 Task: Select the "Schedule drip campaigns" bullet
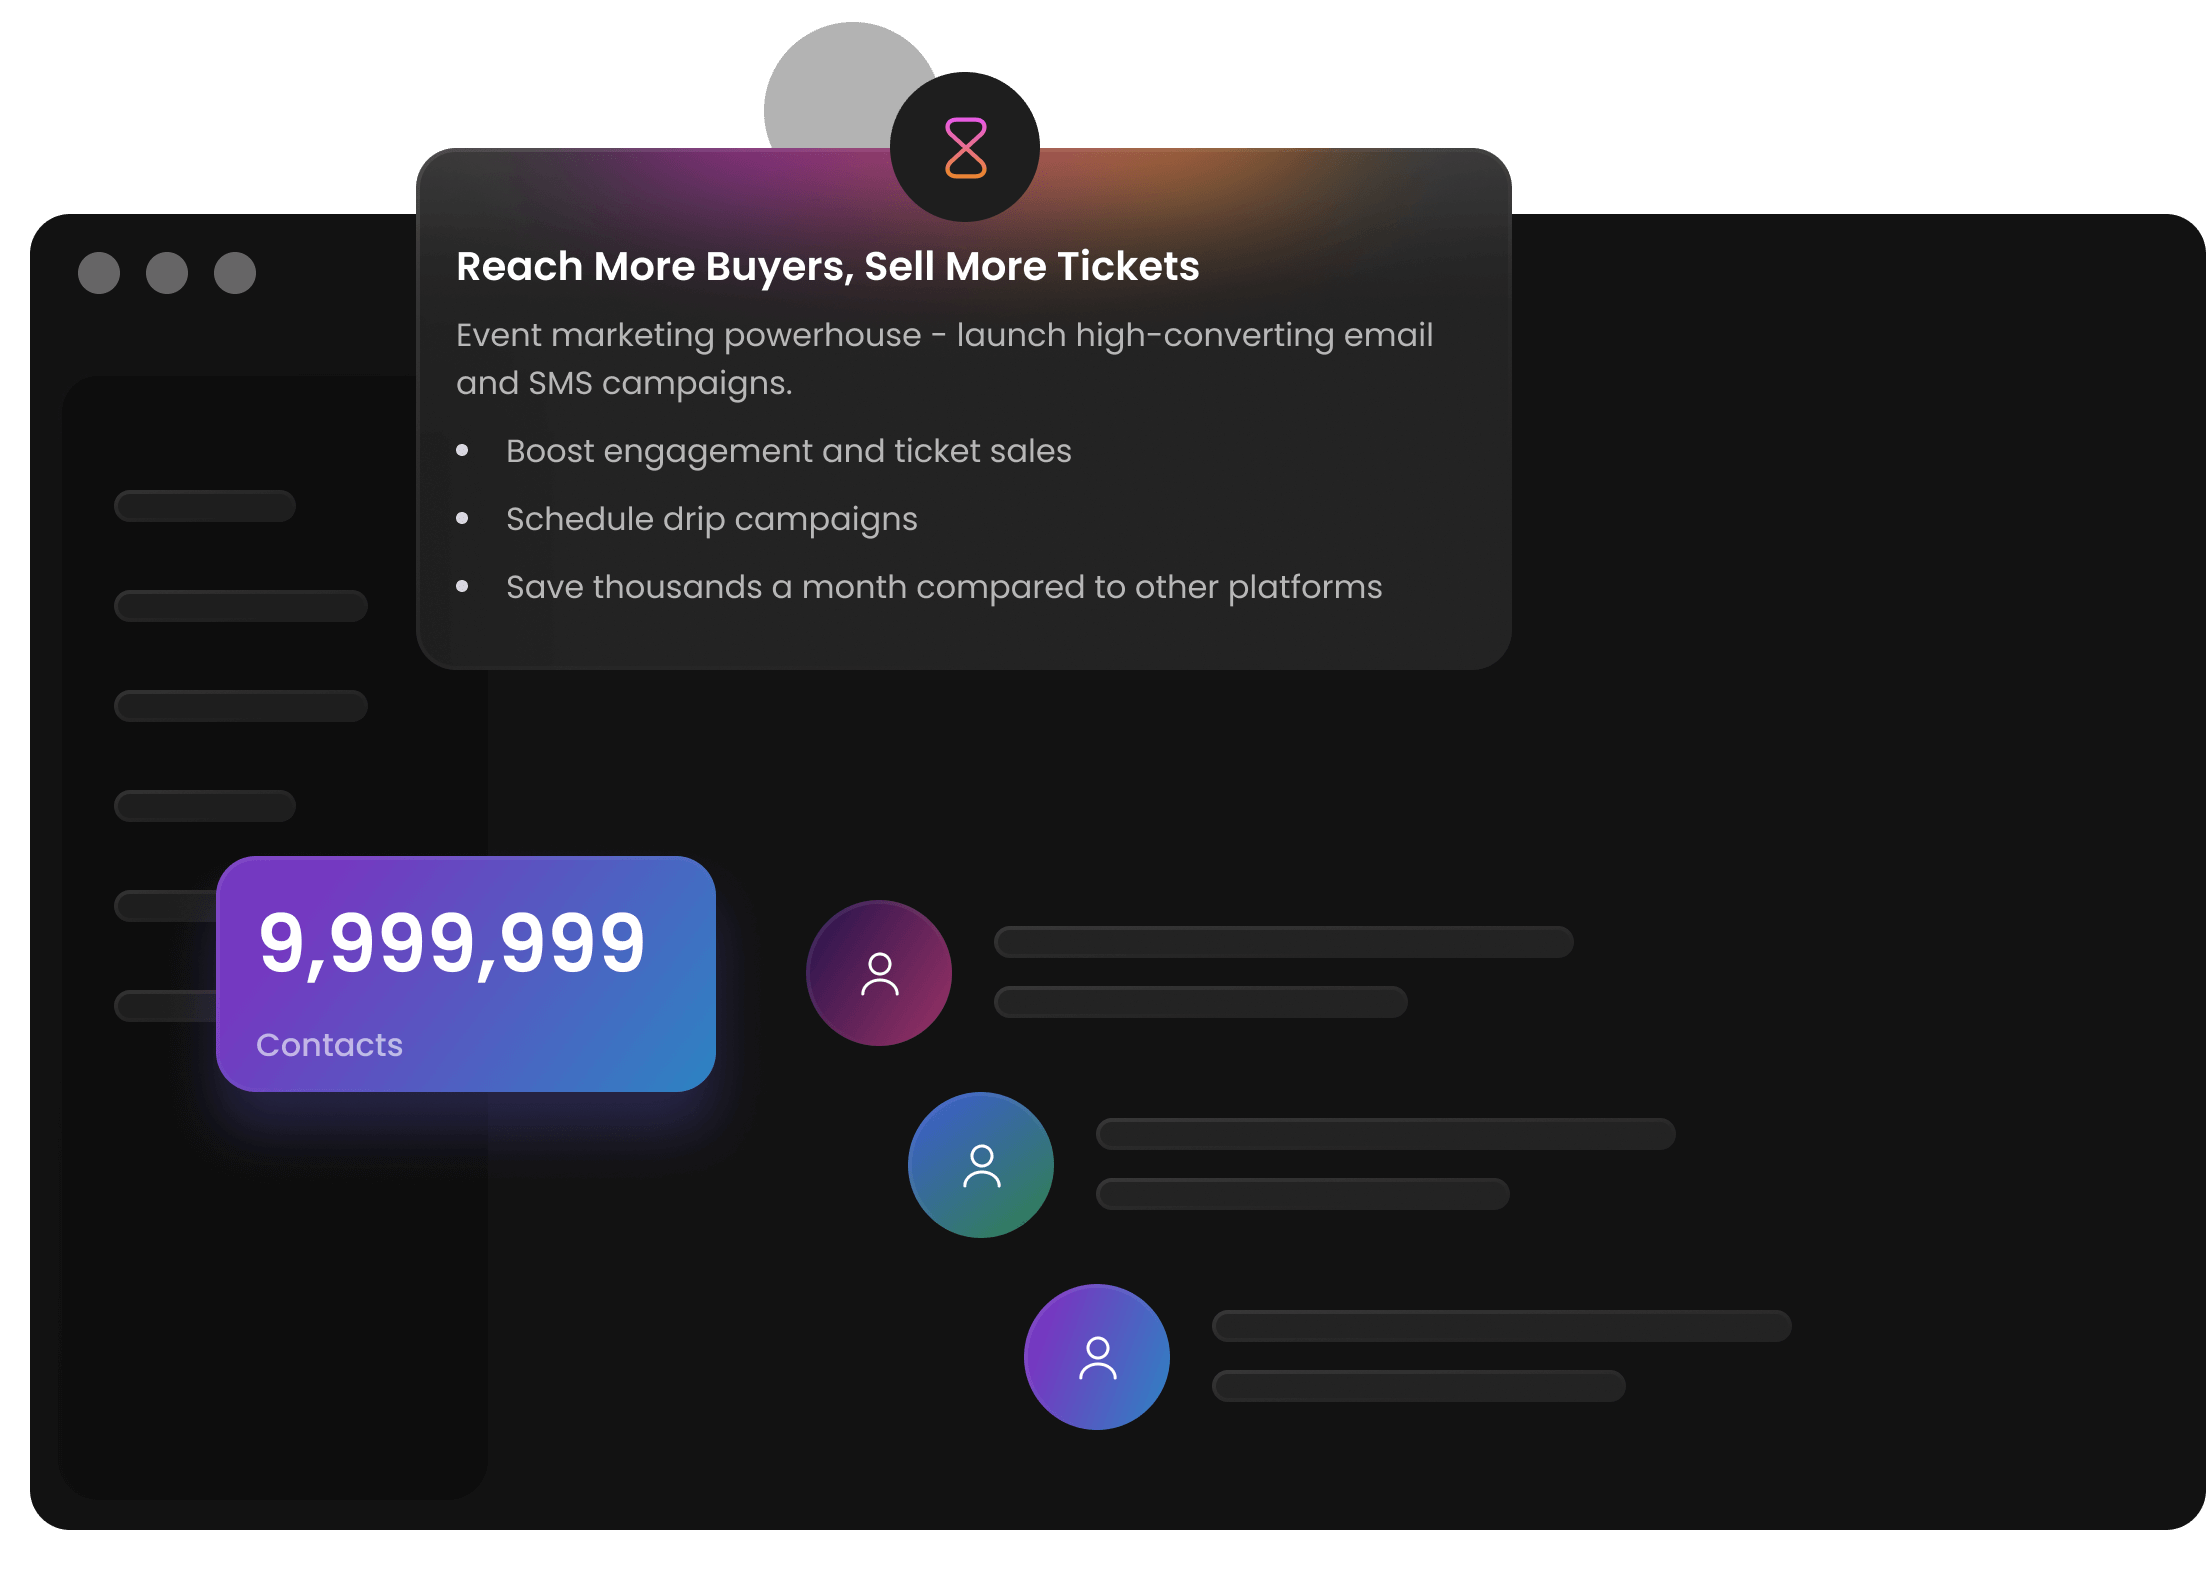click(x=711, y=519)
